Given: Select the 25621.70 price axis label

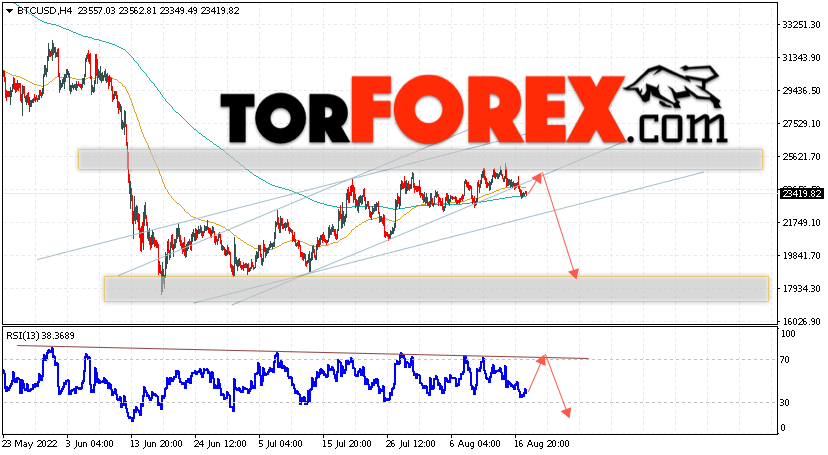Looking at the screenshot, I should coord(802,157).
